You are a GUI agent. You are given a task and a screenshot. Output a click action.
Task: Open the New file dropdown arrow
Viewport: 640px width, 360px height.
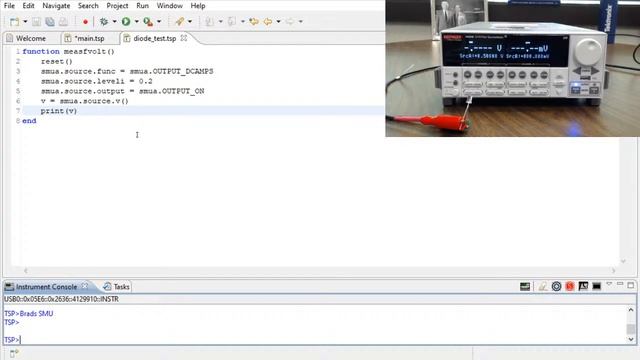25,22
